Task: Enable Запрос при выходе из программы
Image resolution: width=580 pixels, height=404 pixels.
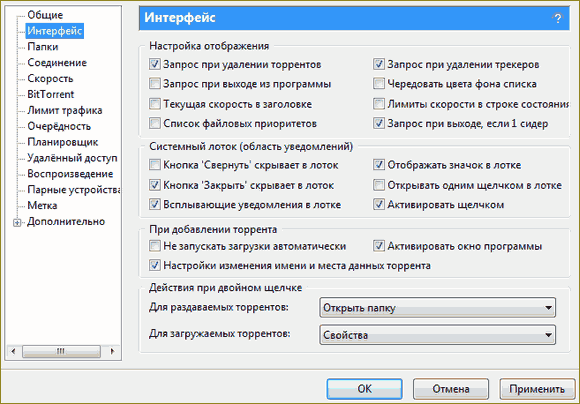Action: coord(155,84)
